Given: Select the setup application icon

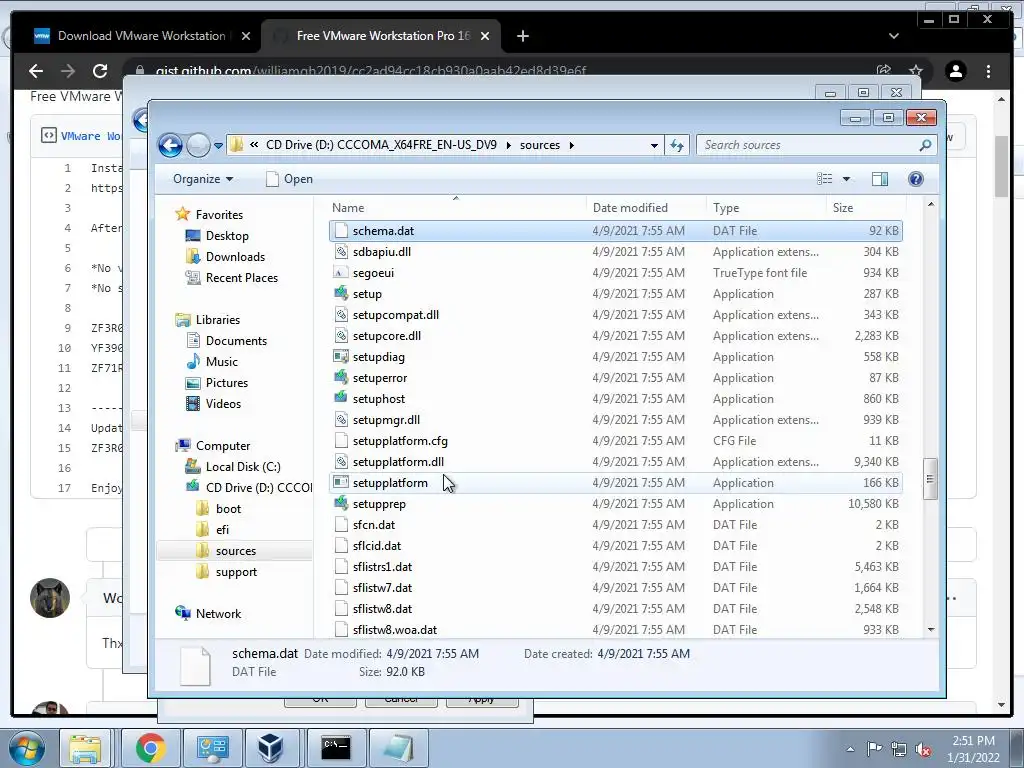Looking at the screenshot, I should (341, 294).
